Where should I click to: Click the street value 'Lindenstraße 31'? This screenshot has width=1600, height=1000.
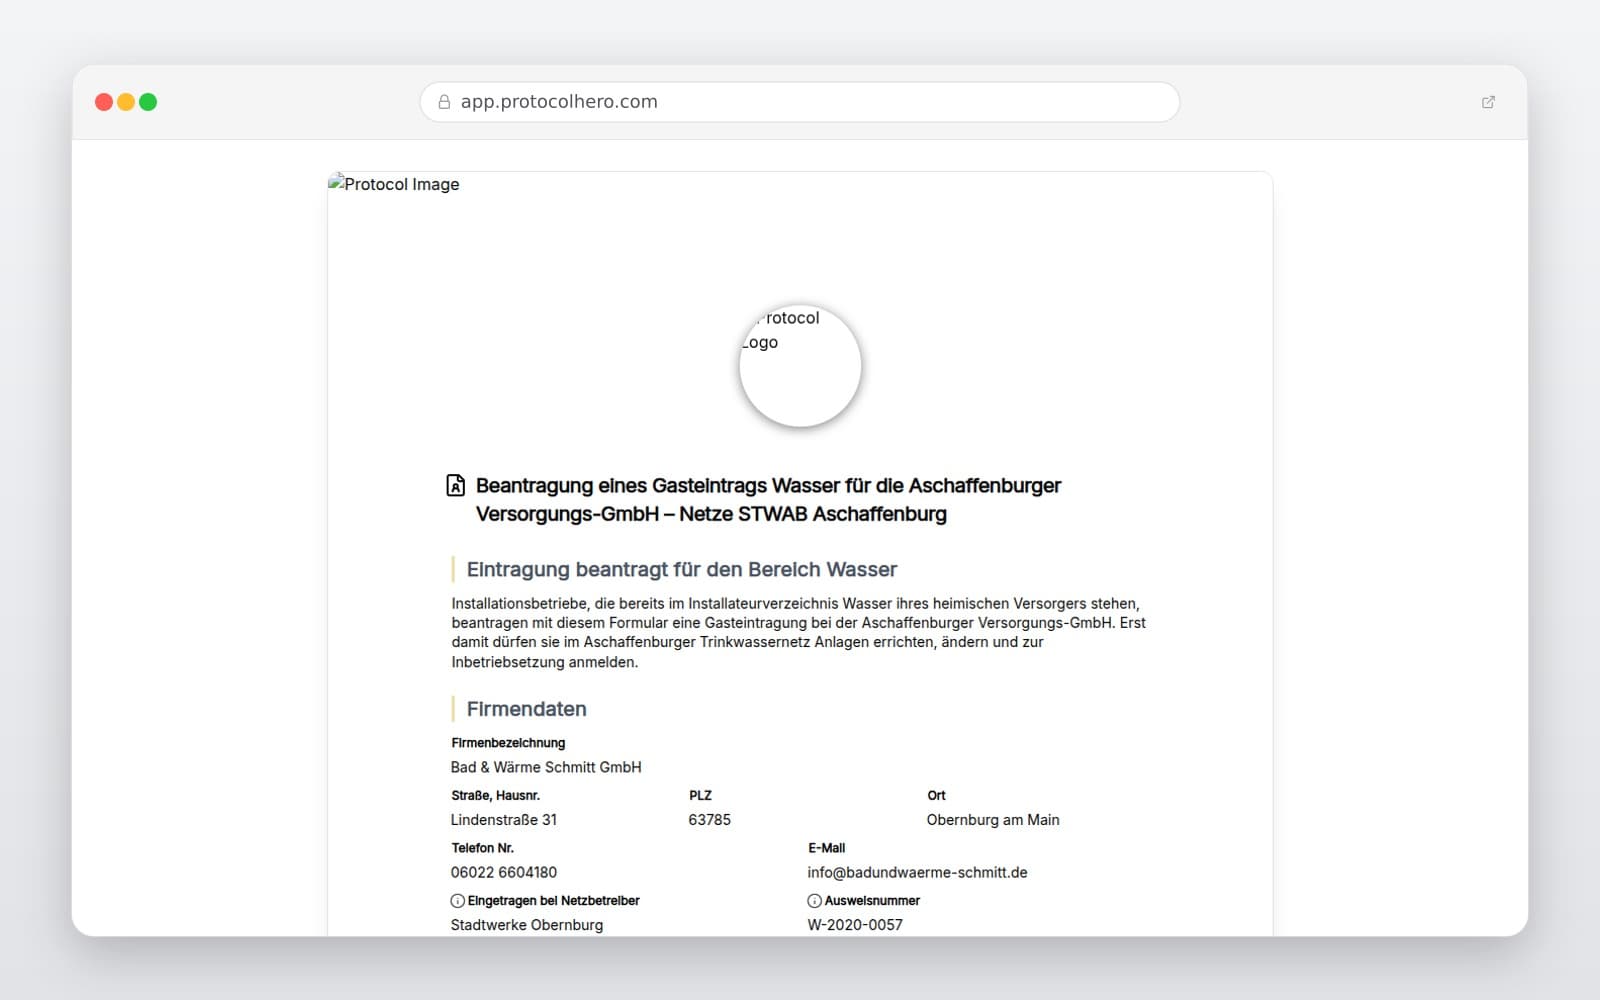pyautogui.click(x=504, y=820)
